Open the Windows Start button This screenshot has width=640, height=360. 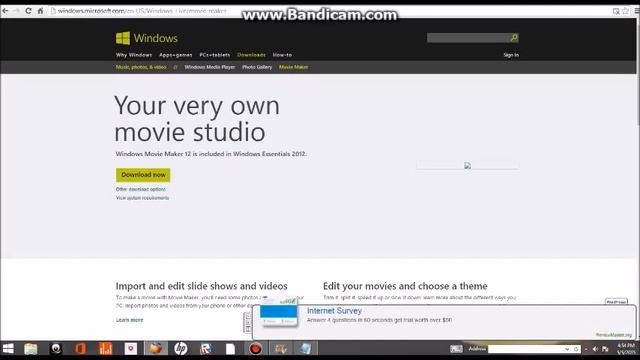coord(8,349)
